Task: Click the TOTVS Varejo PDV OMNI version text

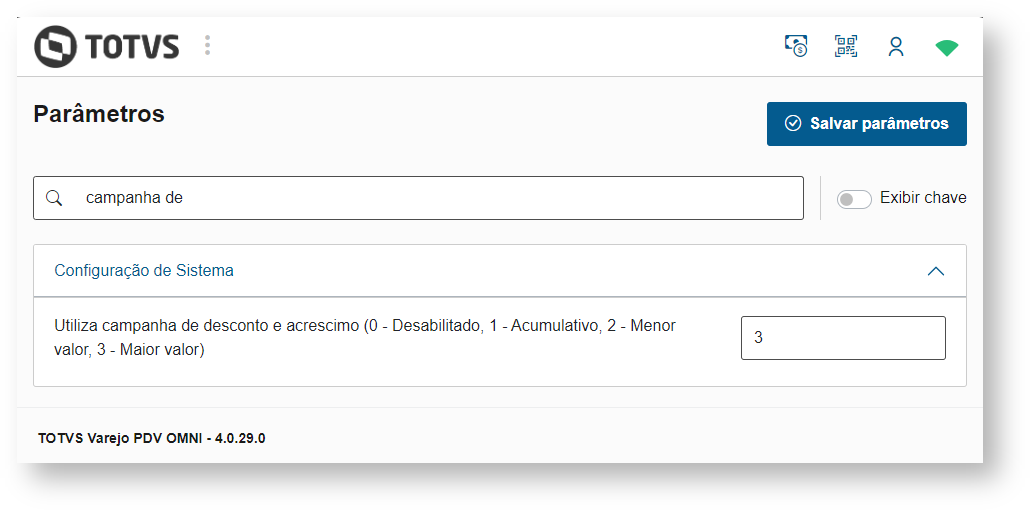Action: 152,438
